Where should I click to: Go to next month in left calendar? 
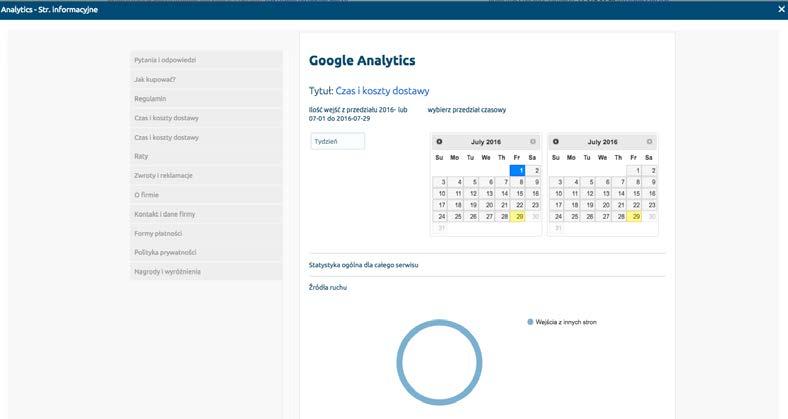click(x=533, y=142)
